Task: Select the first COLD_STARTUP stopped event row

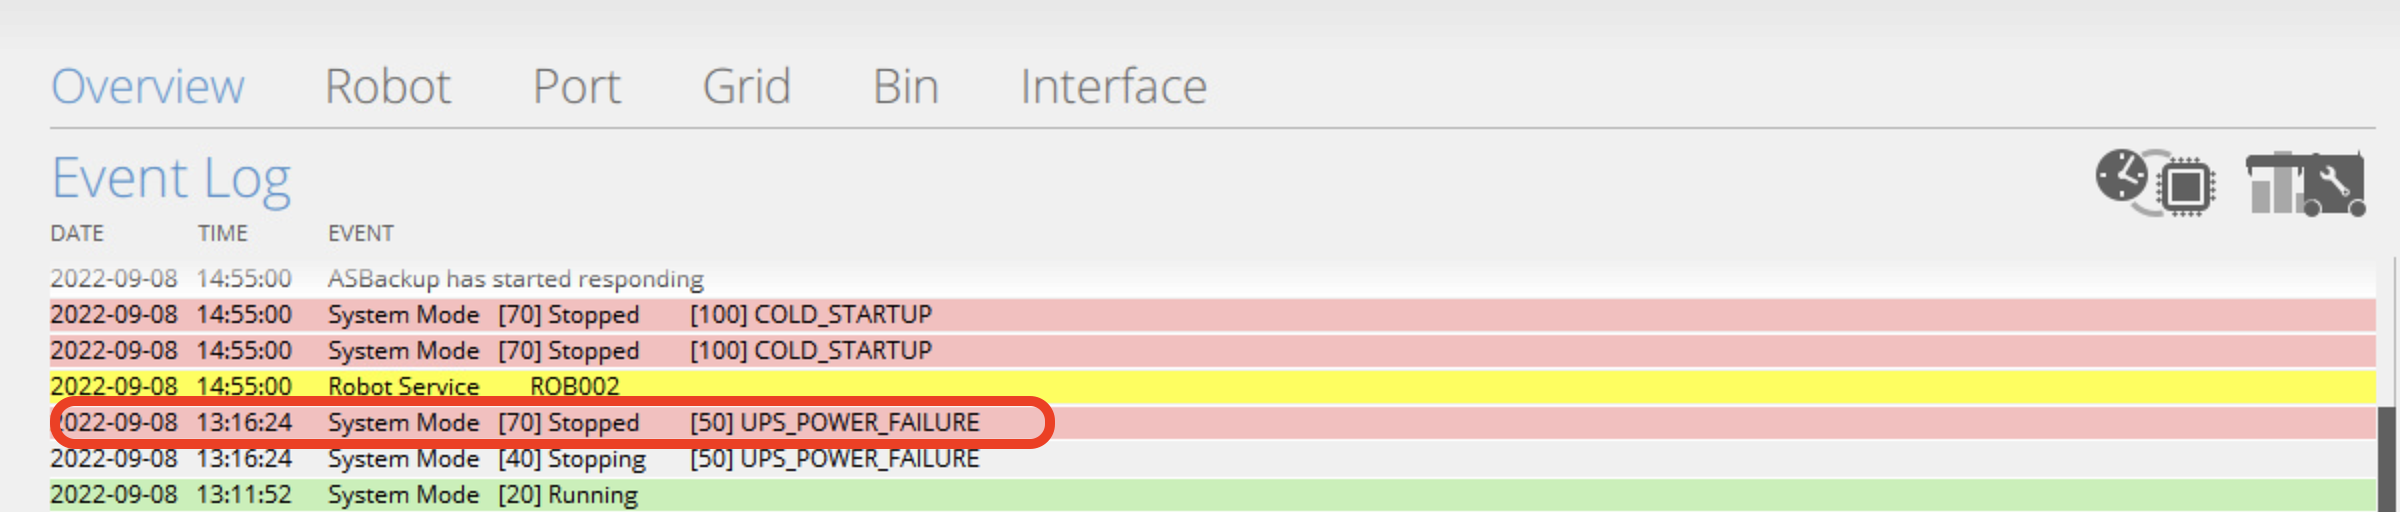Action: click(x=1212, y=314)
